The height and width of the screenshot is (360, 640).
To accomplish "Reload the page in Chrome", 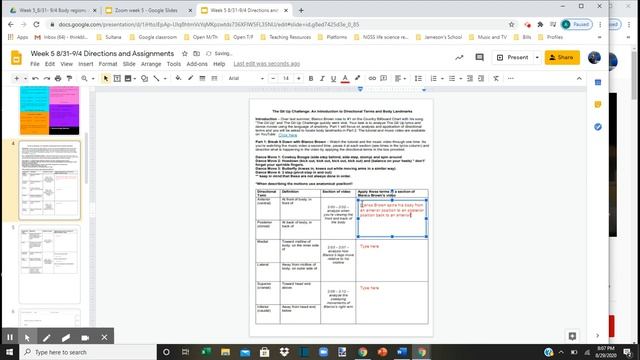I will [36, 24].
